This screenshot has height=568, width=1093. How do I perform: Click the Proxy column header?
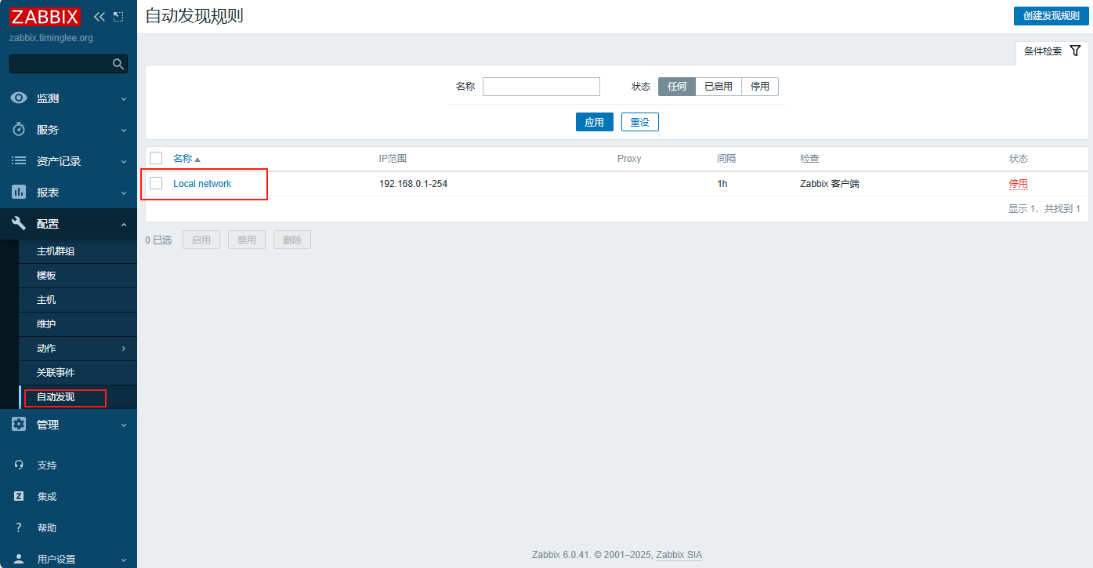tap(629, 158)
